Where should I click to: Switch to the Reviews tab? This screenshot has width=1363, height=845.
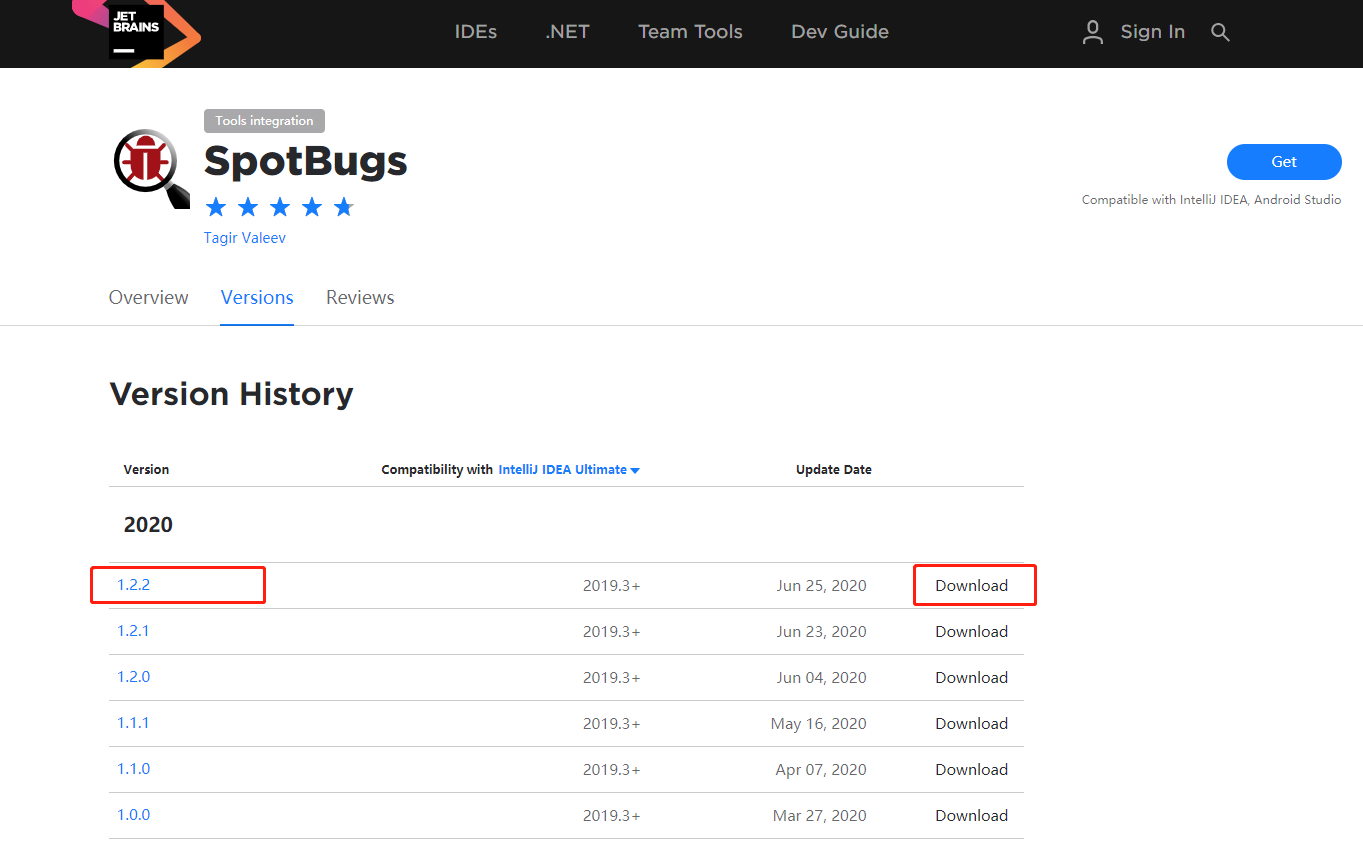tap(360, 297)
